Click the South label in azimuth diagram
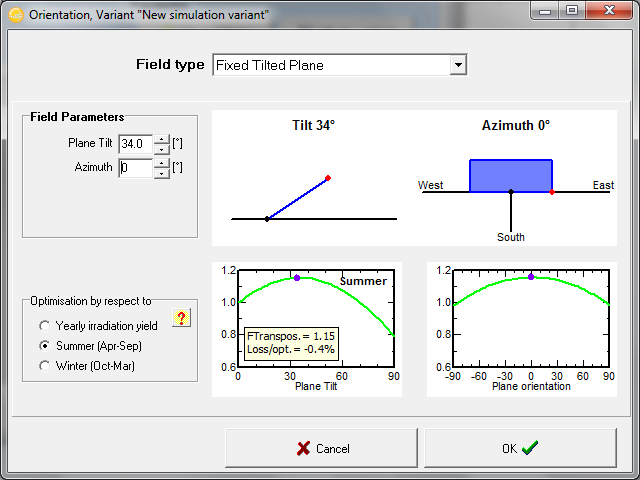 [511, 237]
